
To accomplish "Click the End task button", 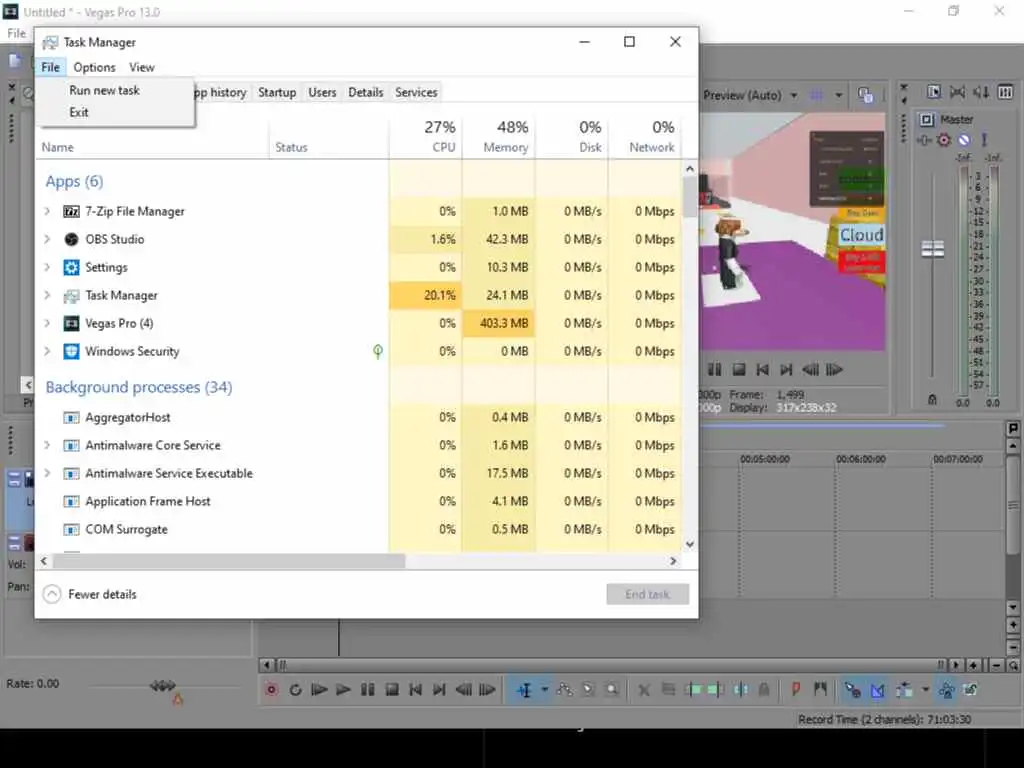I will coord(647,594).
